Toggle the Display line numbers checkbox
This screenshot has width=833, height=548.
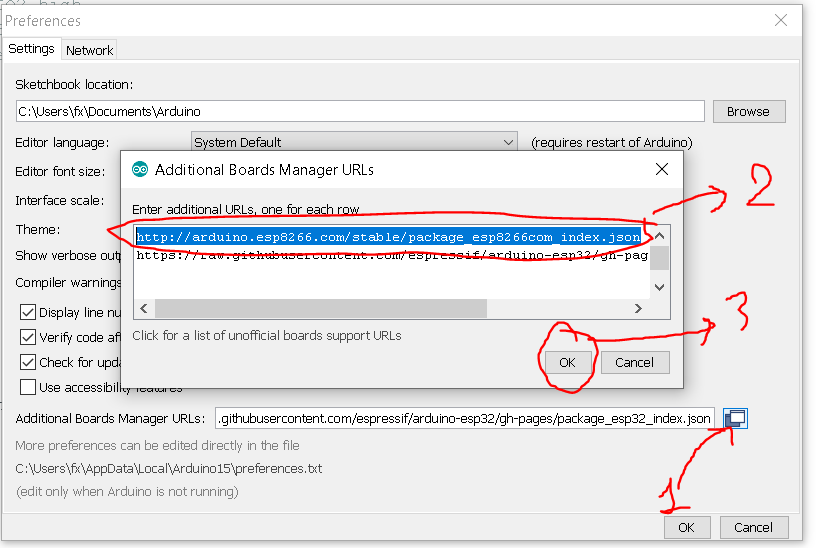(x=28, y=312)
